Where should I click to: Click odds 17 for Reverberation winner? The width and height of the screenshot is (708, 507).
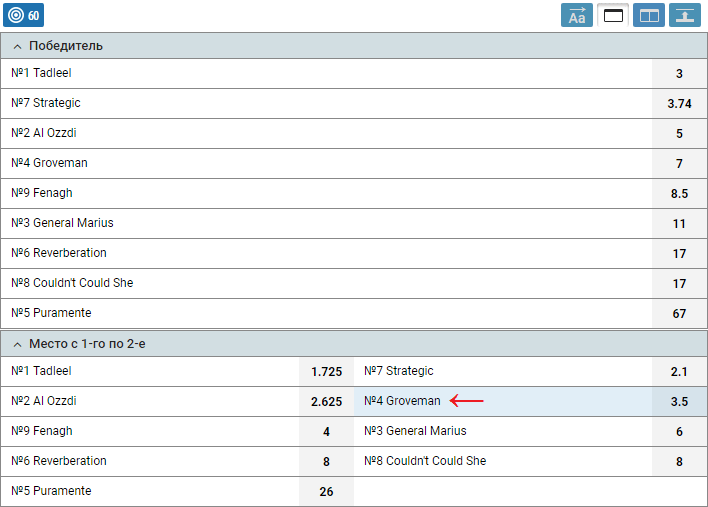point(679,253)
